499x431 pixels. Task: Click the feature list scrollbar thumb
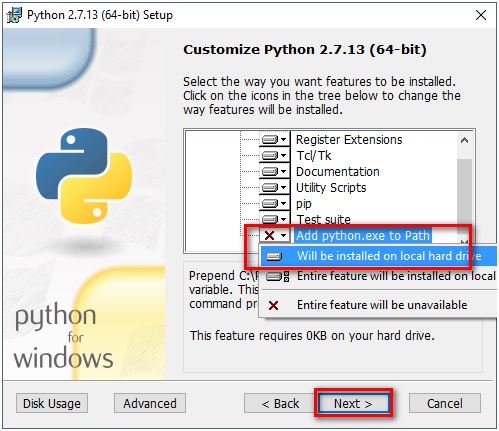click(464, 191)
